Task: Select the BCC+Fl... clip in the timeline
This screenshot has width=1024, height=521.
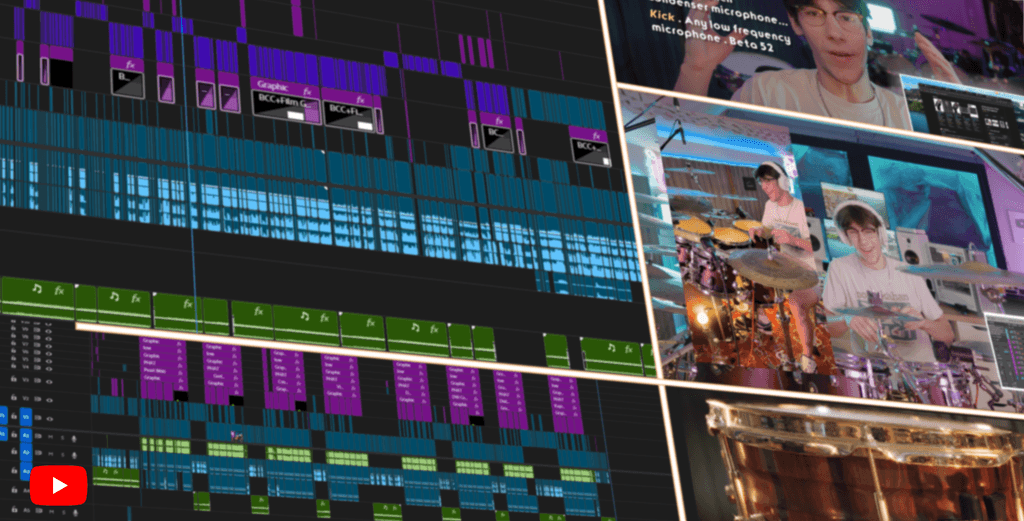Action: [x=350, y=116]
